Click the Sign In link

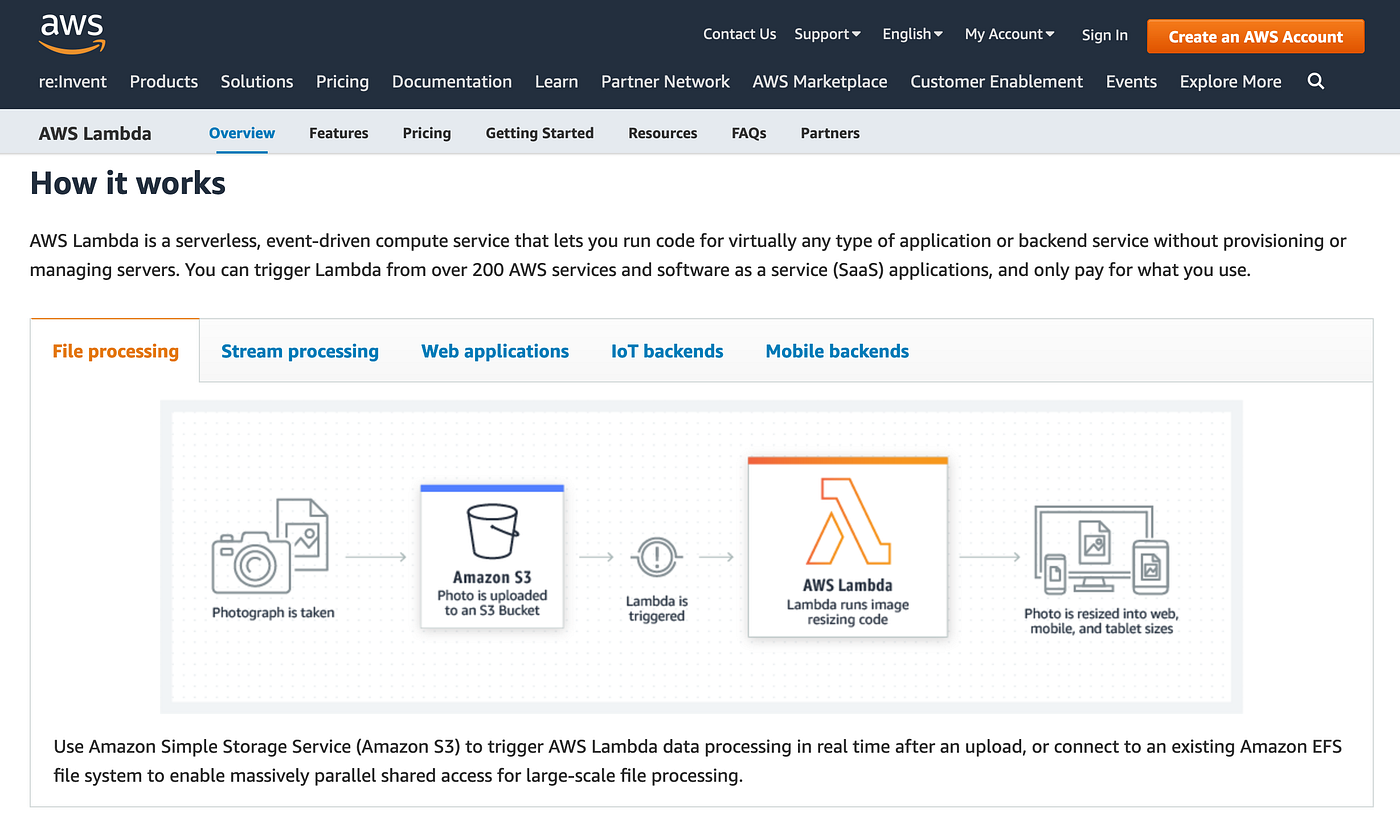coord(1104,35)
